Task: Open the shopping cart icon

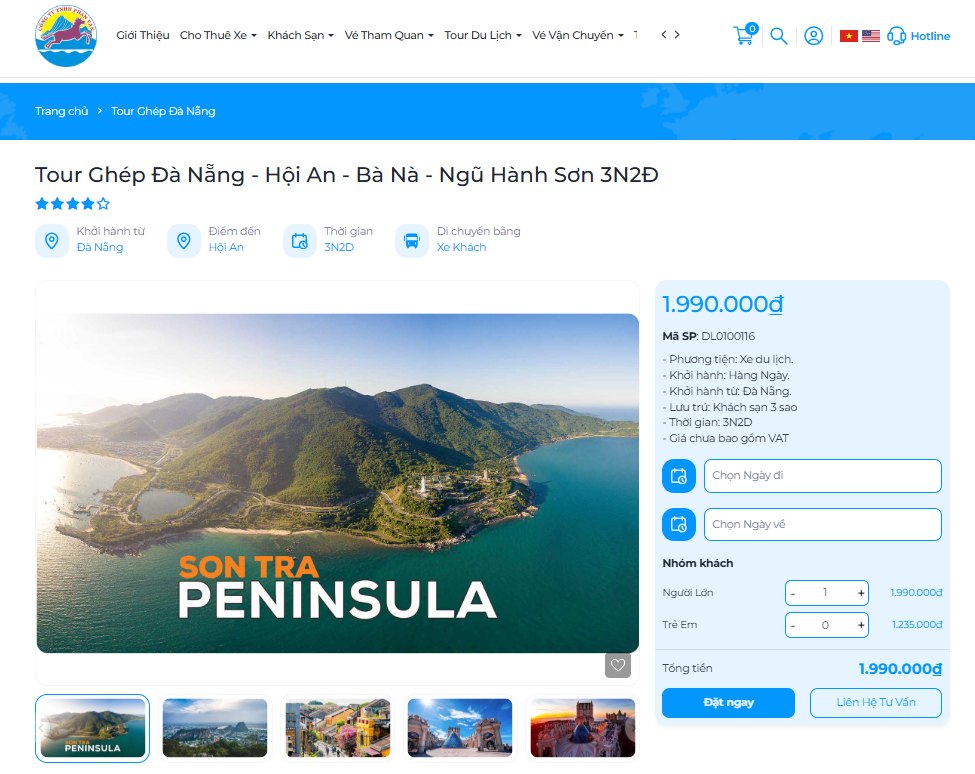Action: (x=743, y=36)
